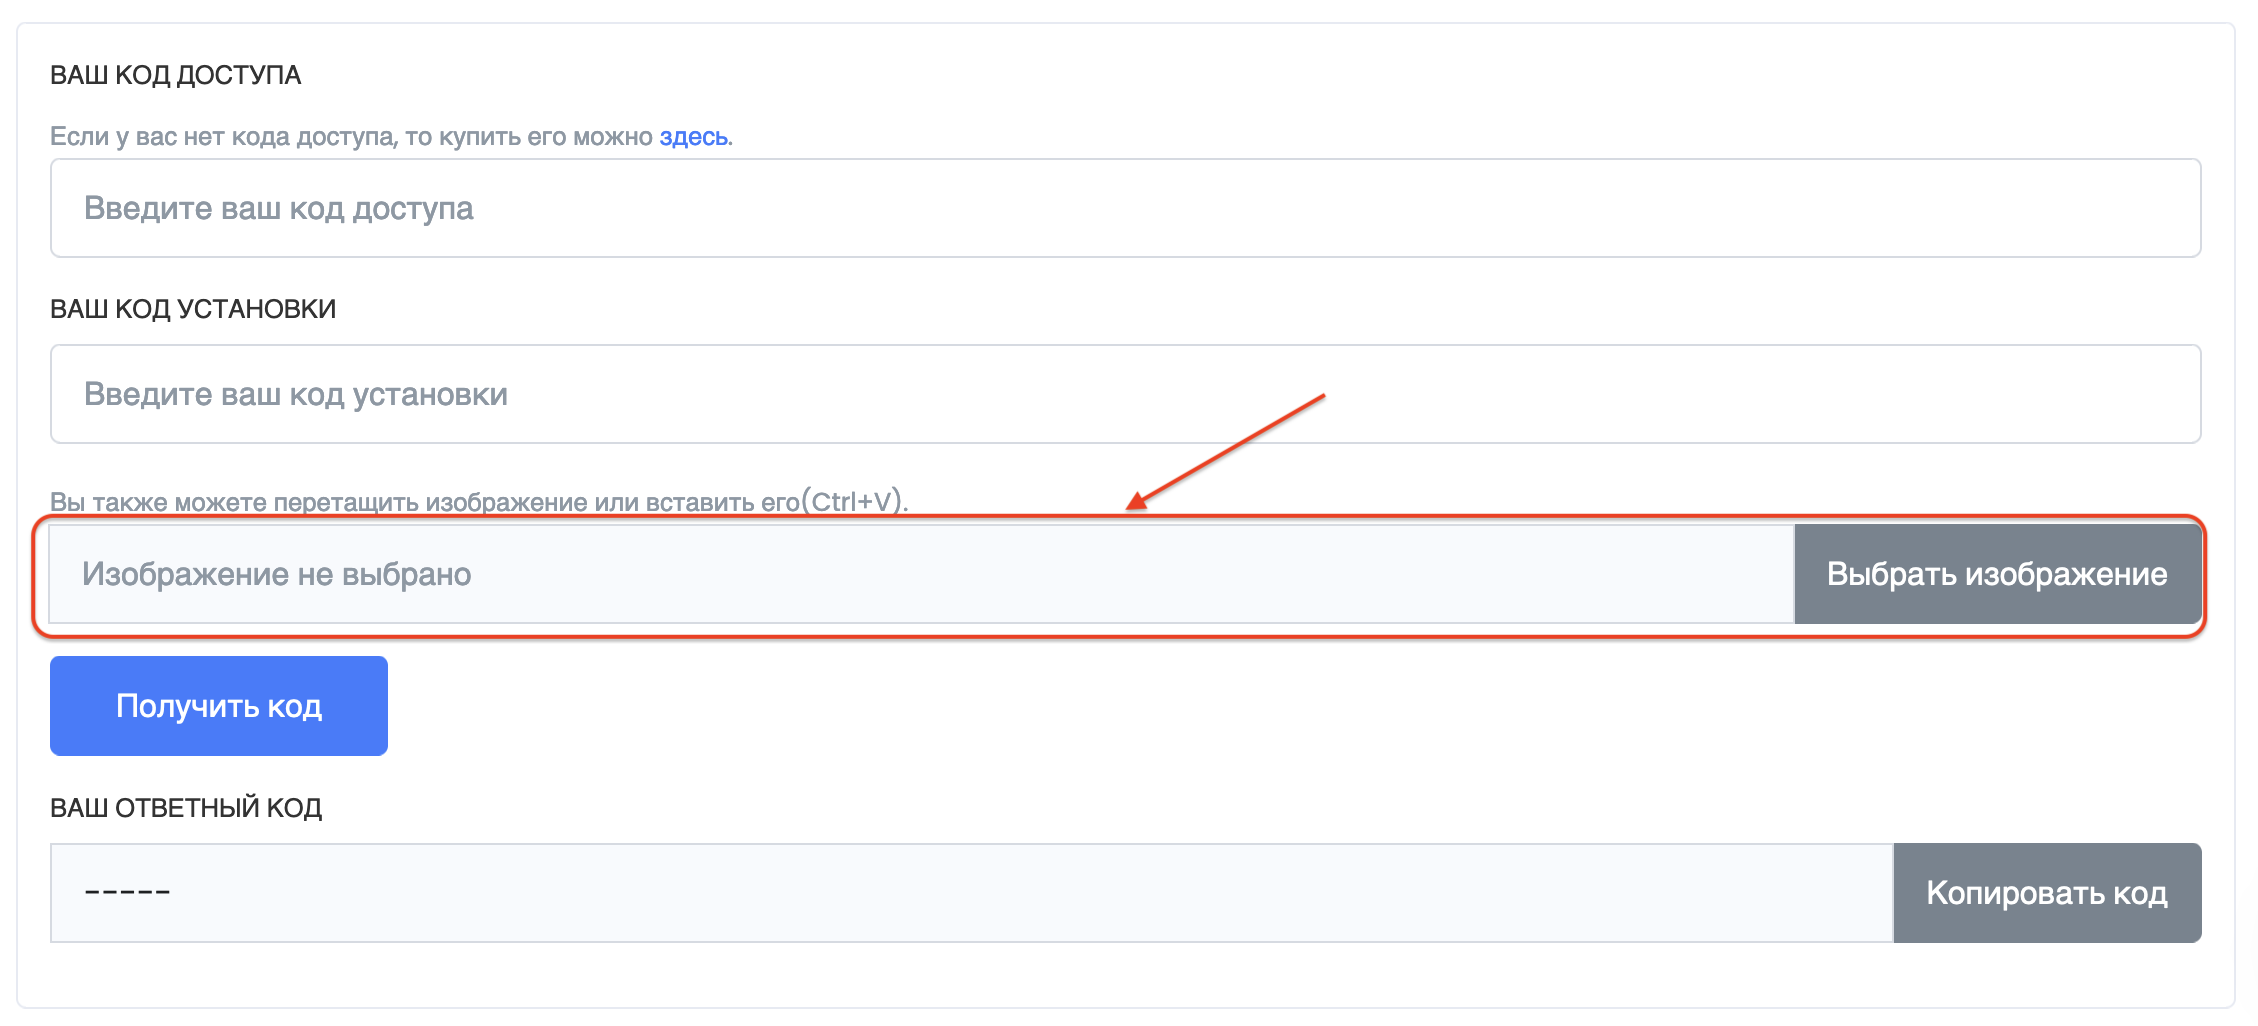Click the 'ВАШ КОД УСТАНОВКИ' label
Viewport: 2258px width, 1026px height.
[193, 309]
